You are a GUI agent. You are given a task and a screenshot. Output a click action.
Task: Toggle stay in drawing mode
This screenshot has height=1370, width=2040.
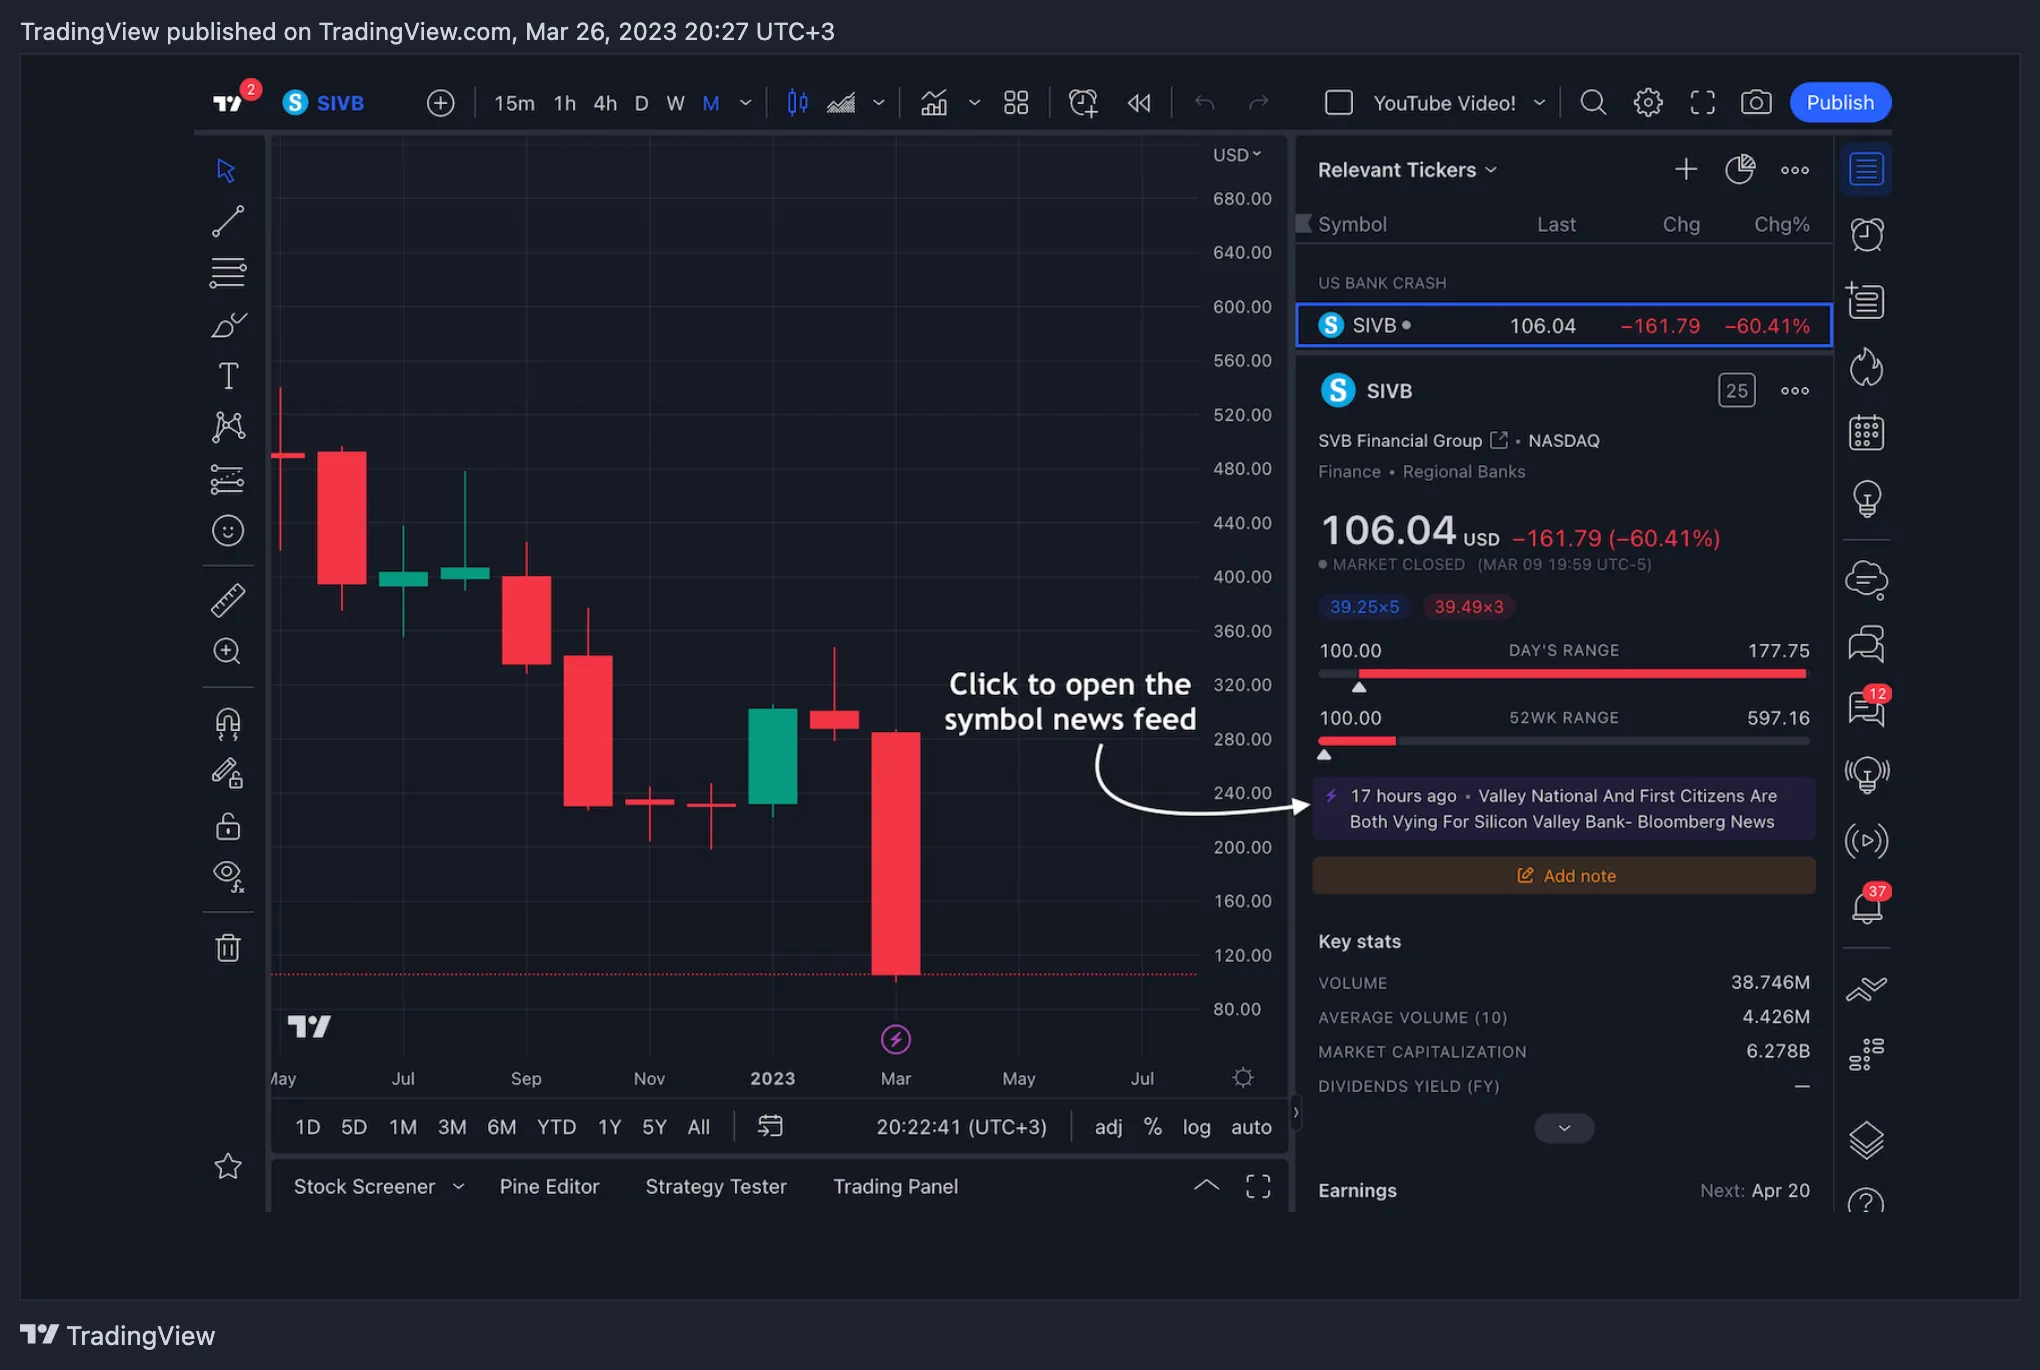pos(228,774)
